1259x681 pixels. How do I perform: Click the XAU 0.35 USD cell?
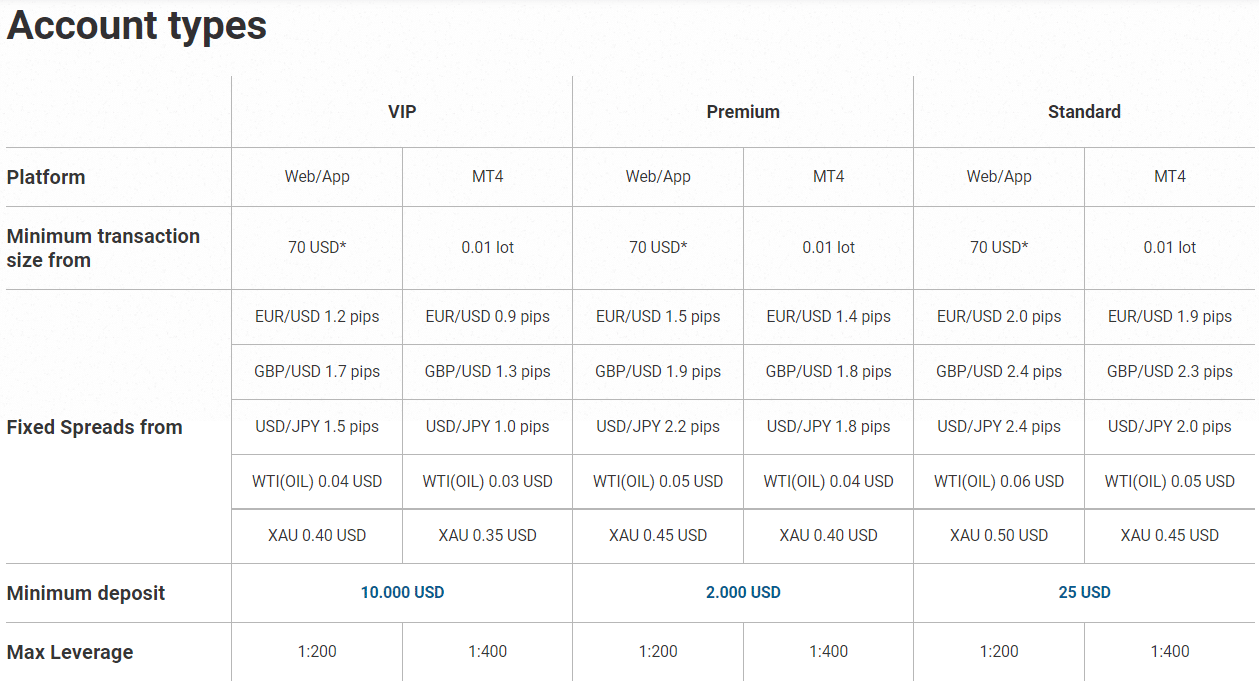[488, 535]
